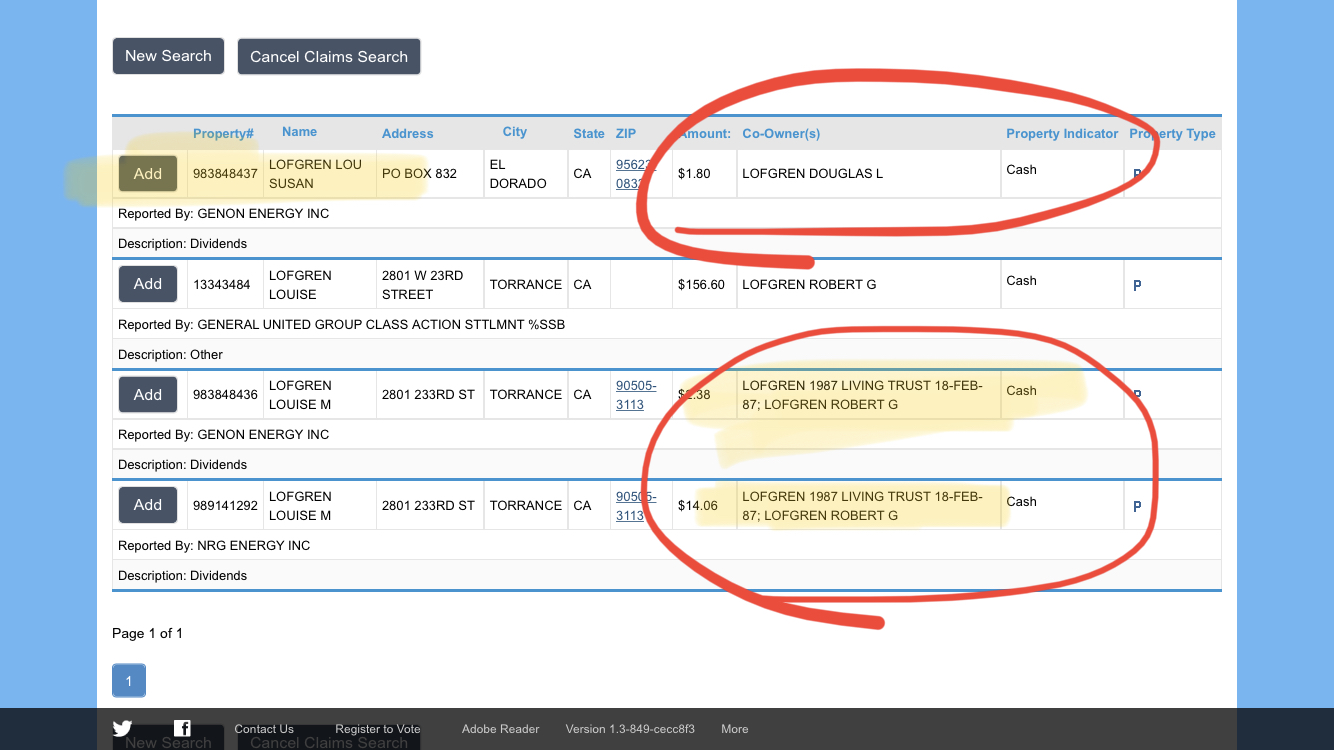Open the Facebook icon in footer
Image resolution: width=1334 pixels, height=750 pixels.
click(x=182, y=729)
